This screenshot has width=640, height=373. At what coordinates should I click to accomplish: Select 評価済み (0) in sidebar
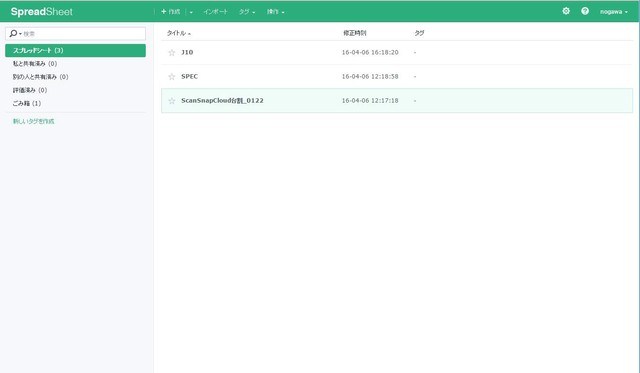(30, 90)
